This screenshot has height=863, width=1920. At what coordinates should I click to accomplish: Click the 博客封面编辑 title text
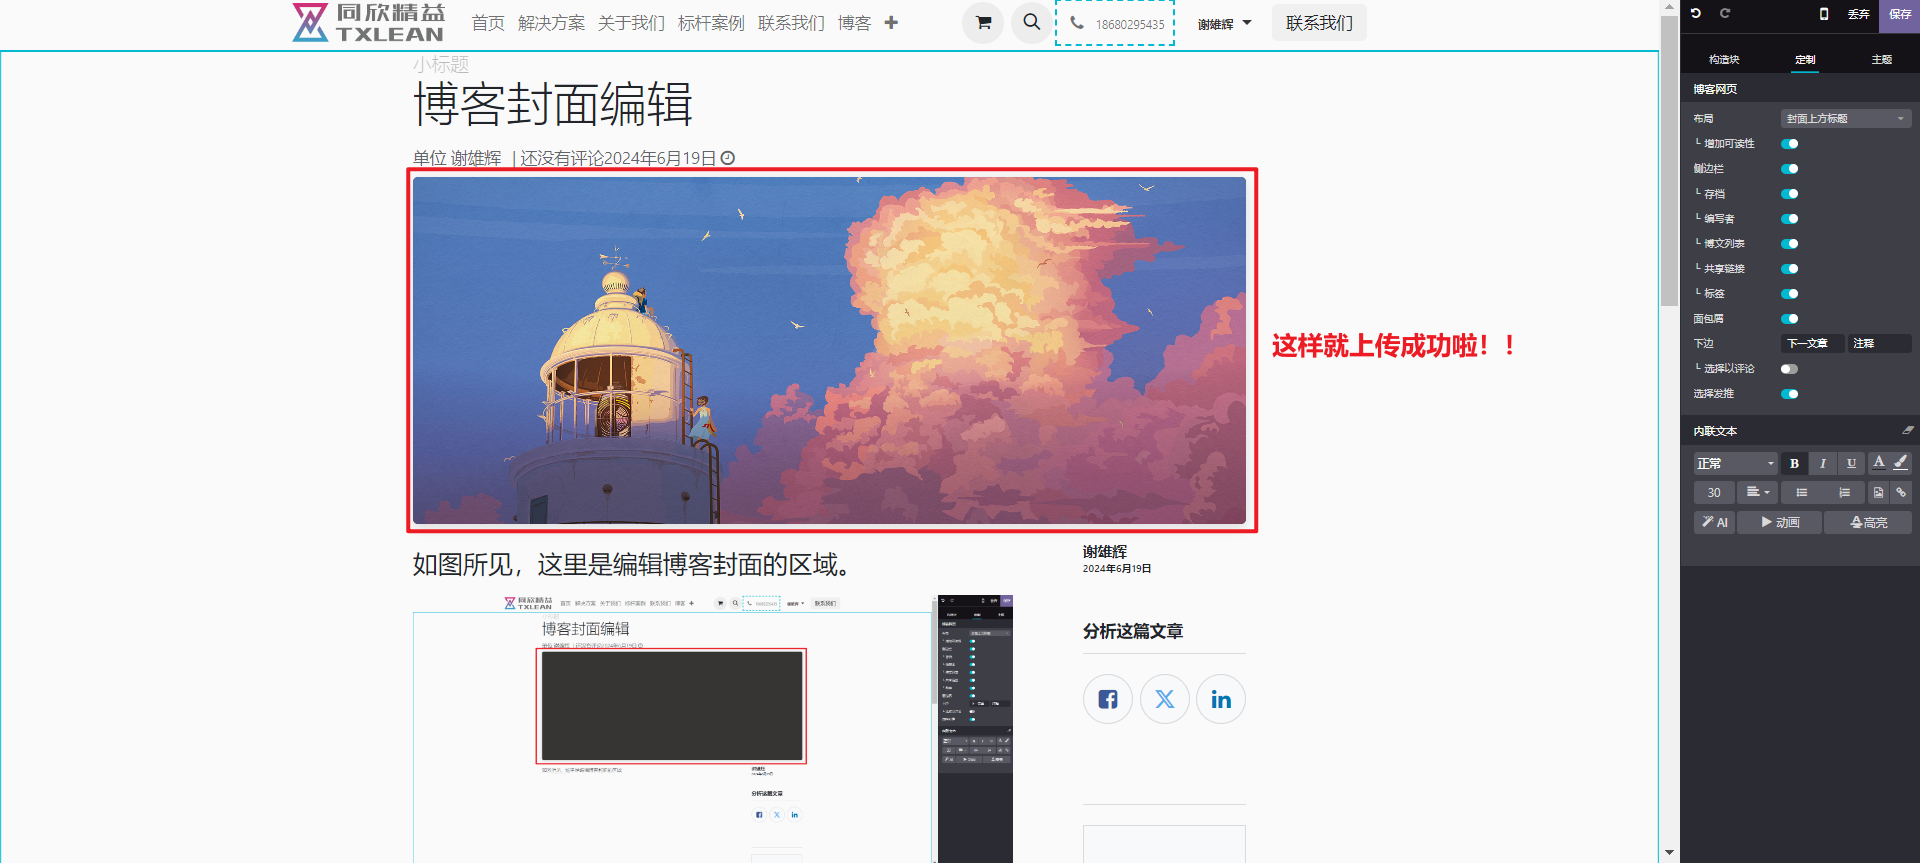552,104
